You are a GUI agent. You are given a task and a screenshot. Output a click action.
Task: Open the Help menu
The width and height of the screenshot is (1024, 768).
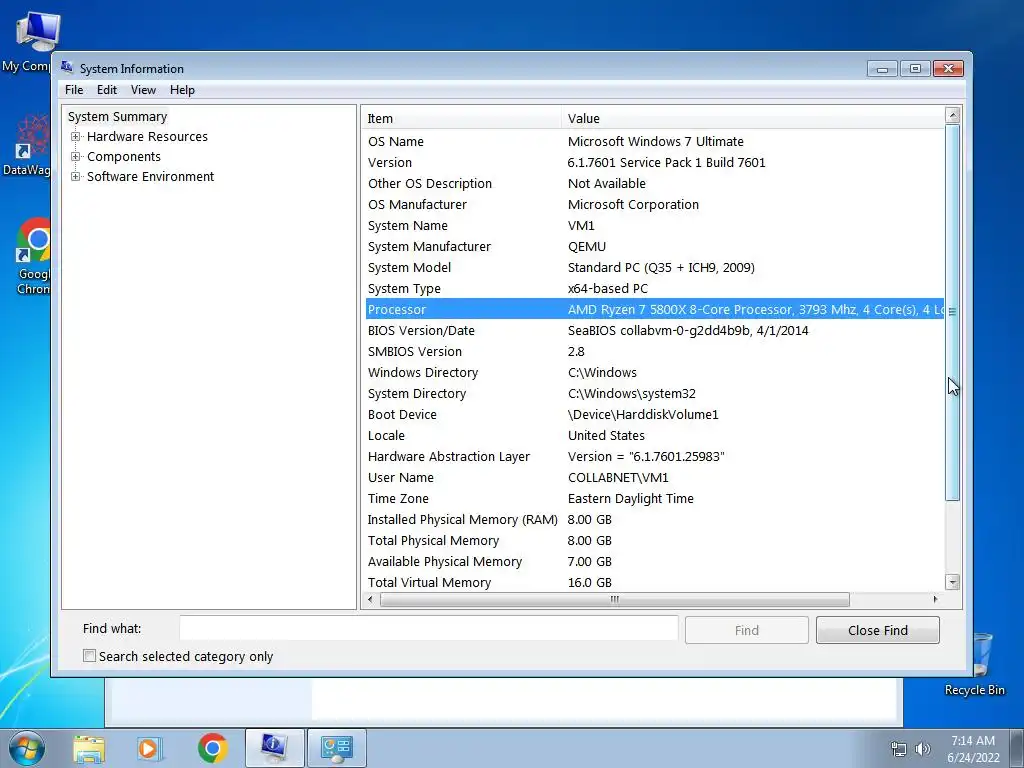click(x=182, y=89)
